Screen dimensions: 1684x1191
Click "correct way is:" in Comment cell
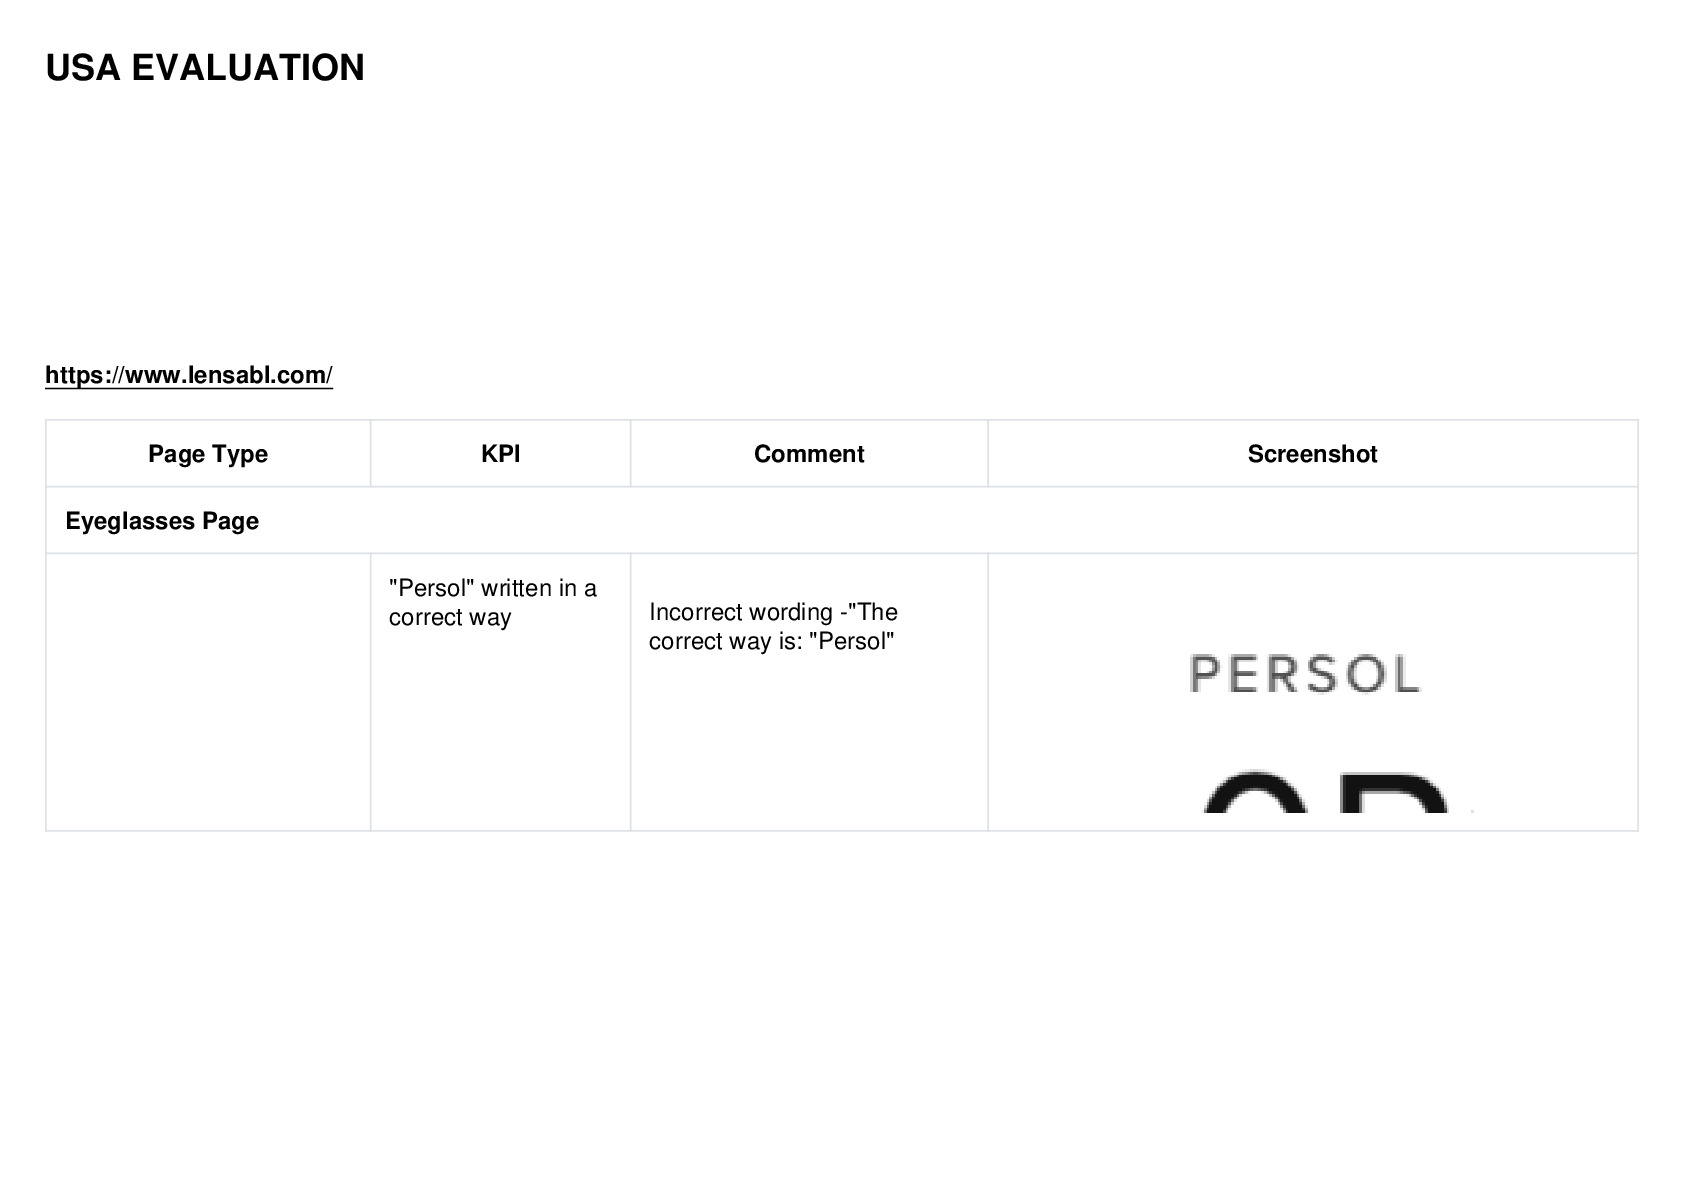pyautogui.click(x=725, y=641)
